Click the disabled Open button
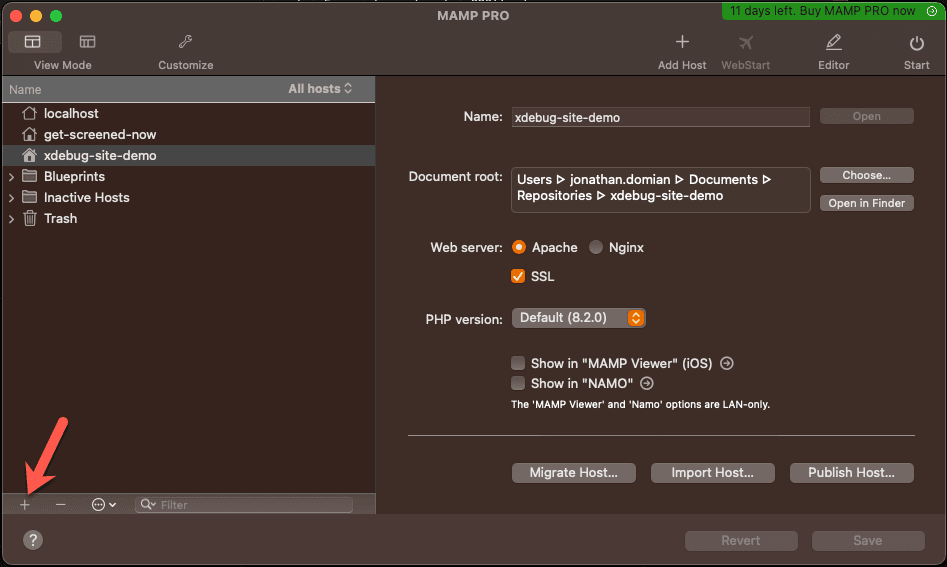 coord(867,116)
